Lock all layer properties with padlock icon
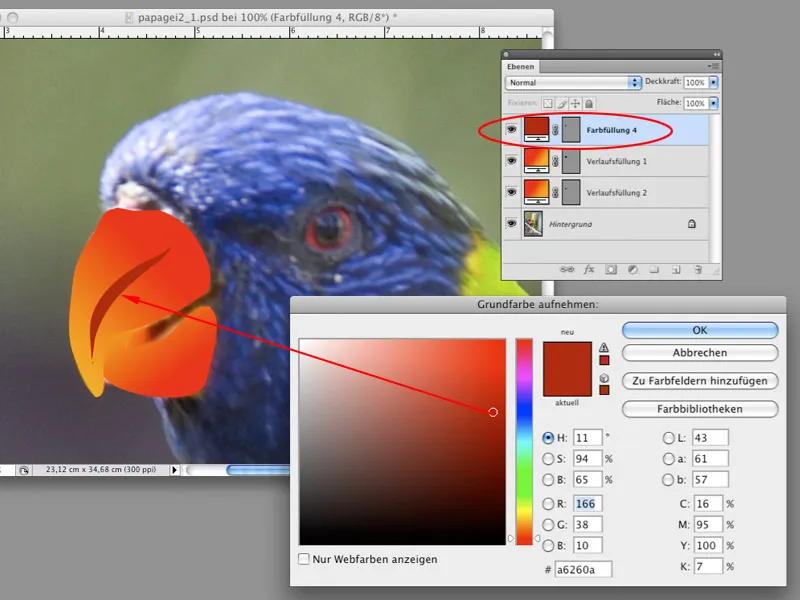 click(x=589, y=102)
